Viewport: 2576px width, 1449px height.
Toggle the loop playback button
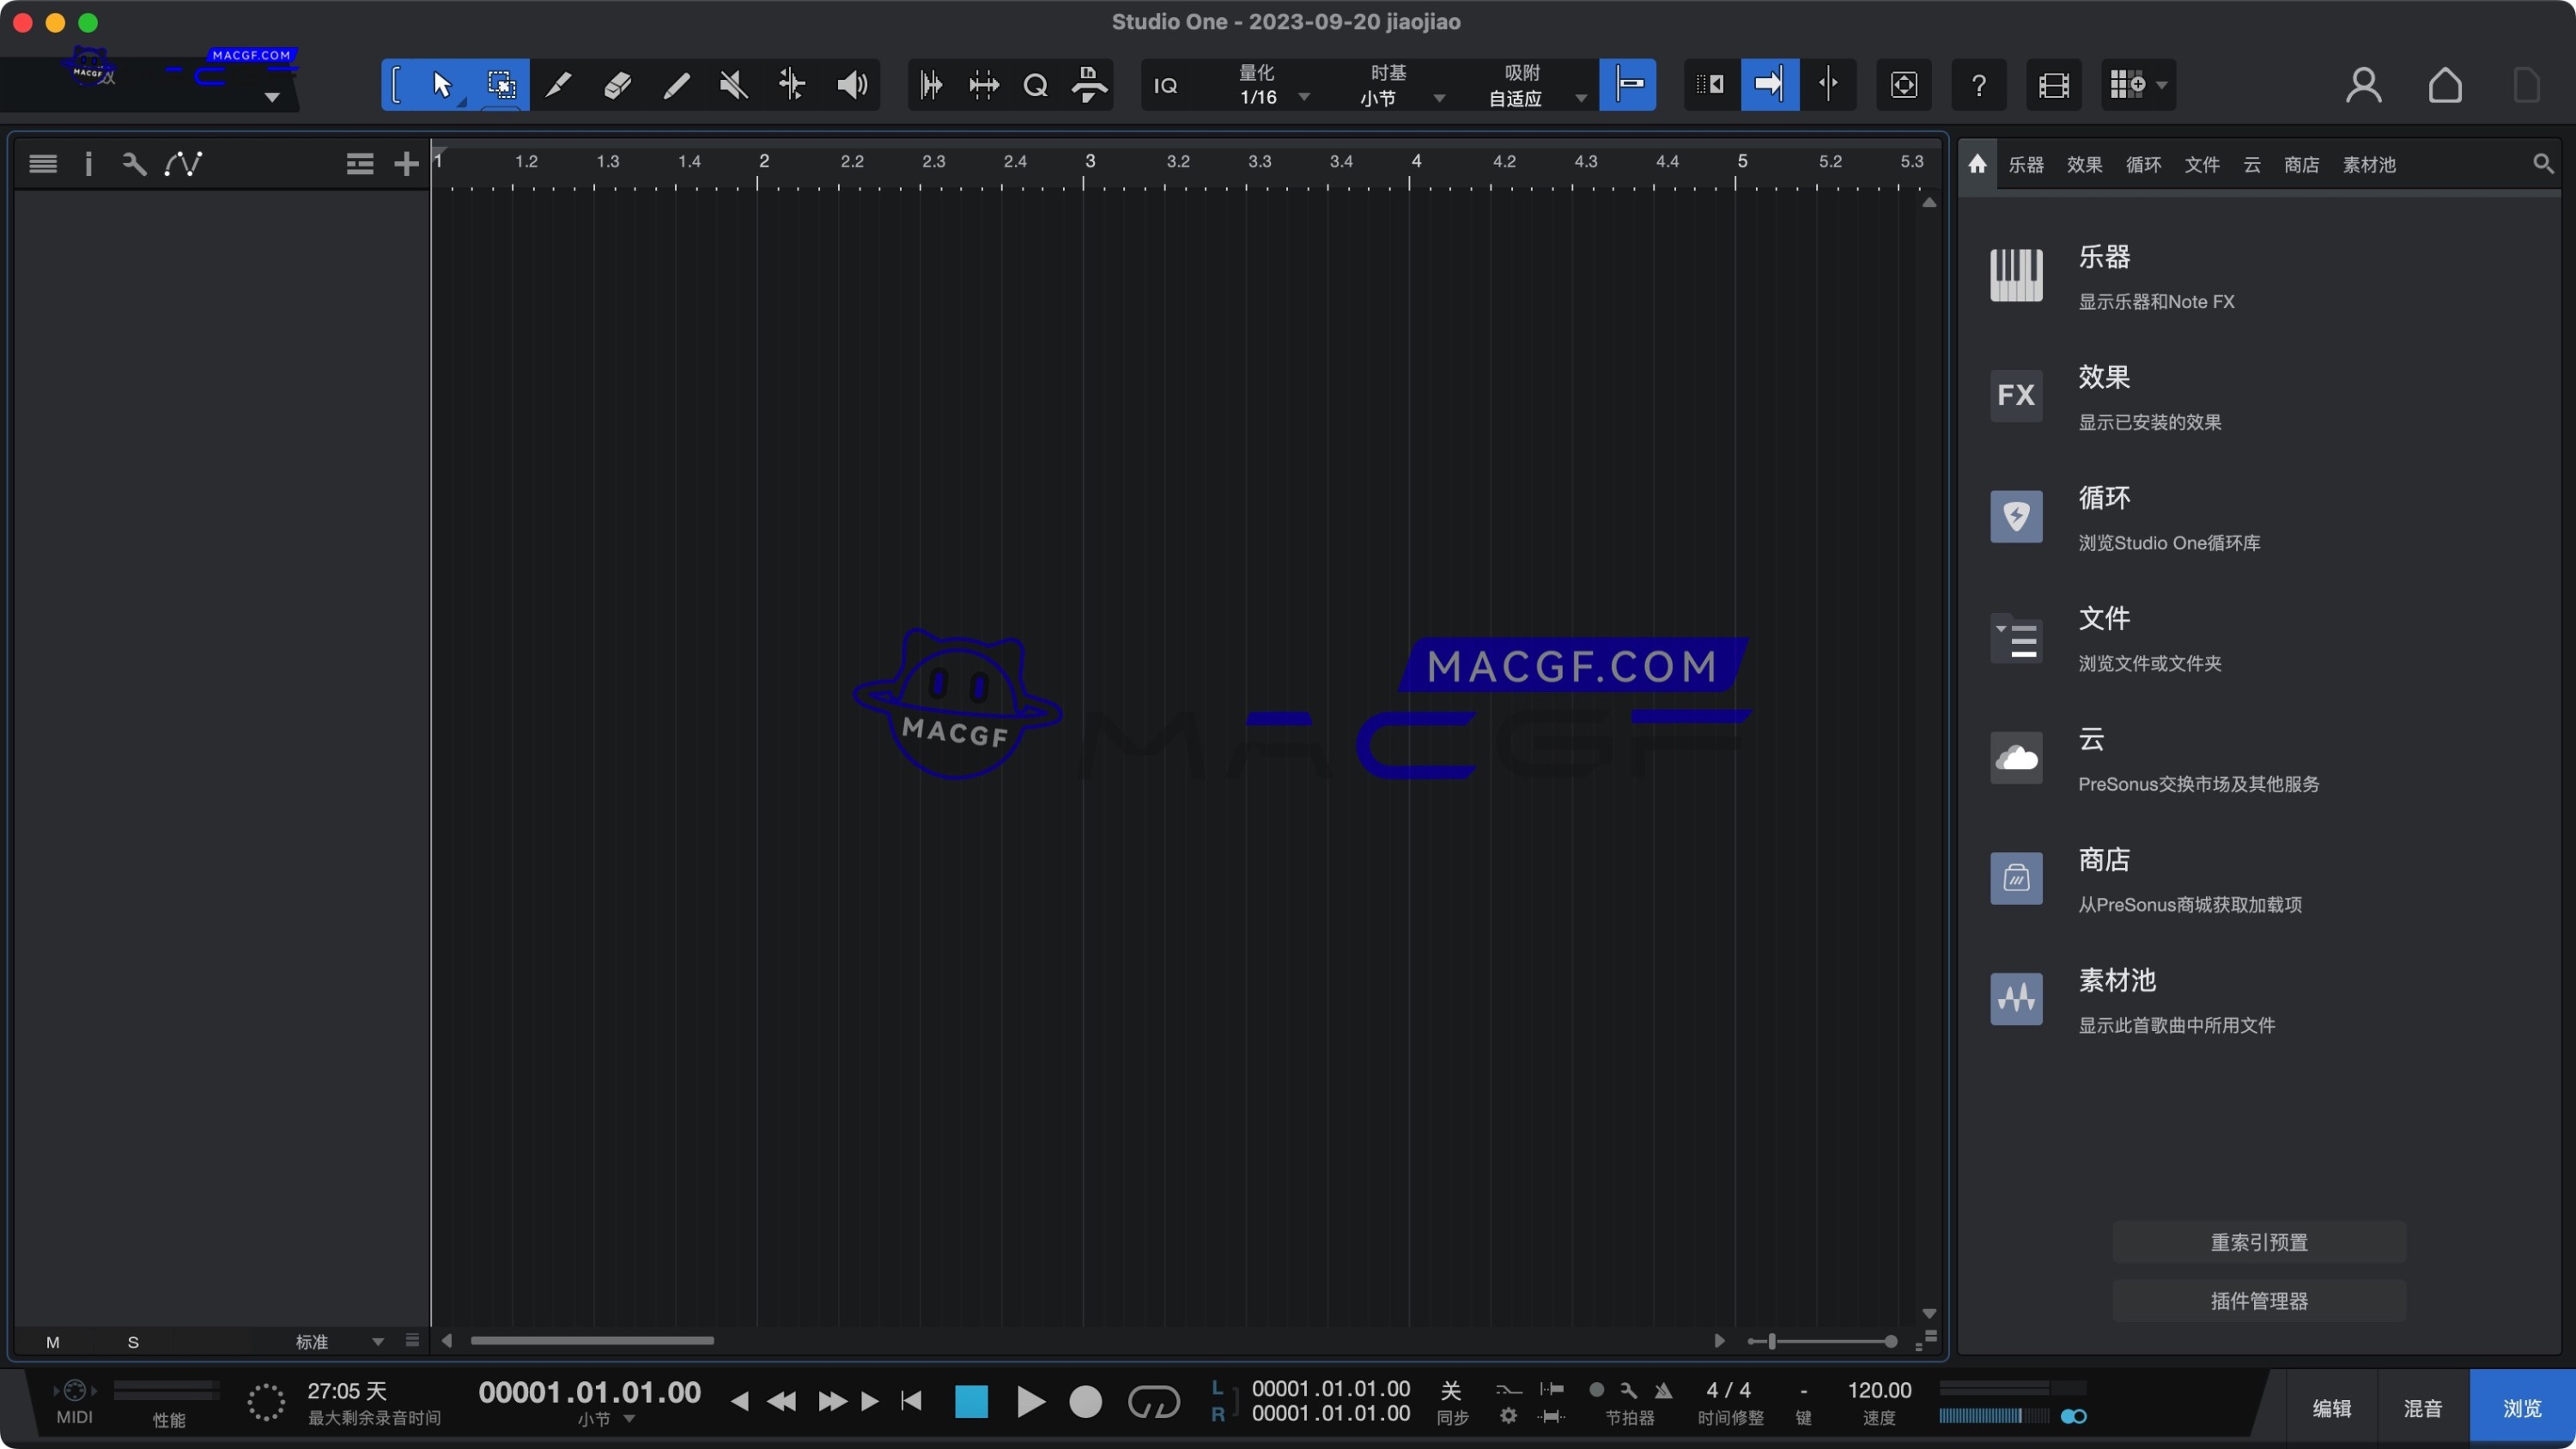(x=1154, y=1402)
